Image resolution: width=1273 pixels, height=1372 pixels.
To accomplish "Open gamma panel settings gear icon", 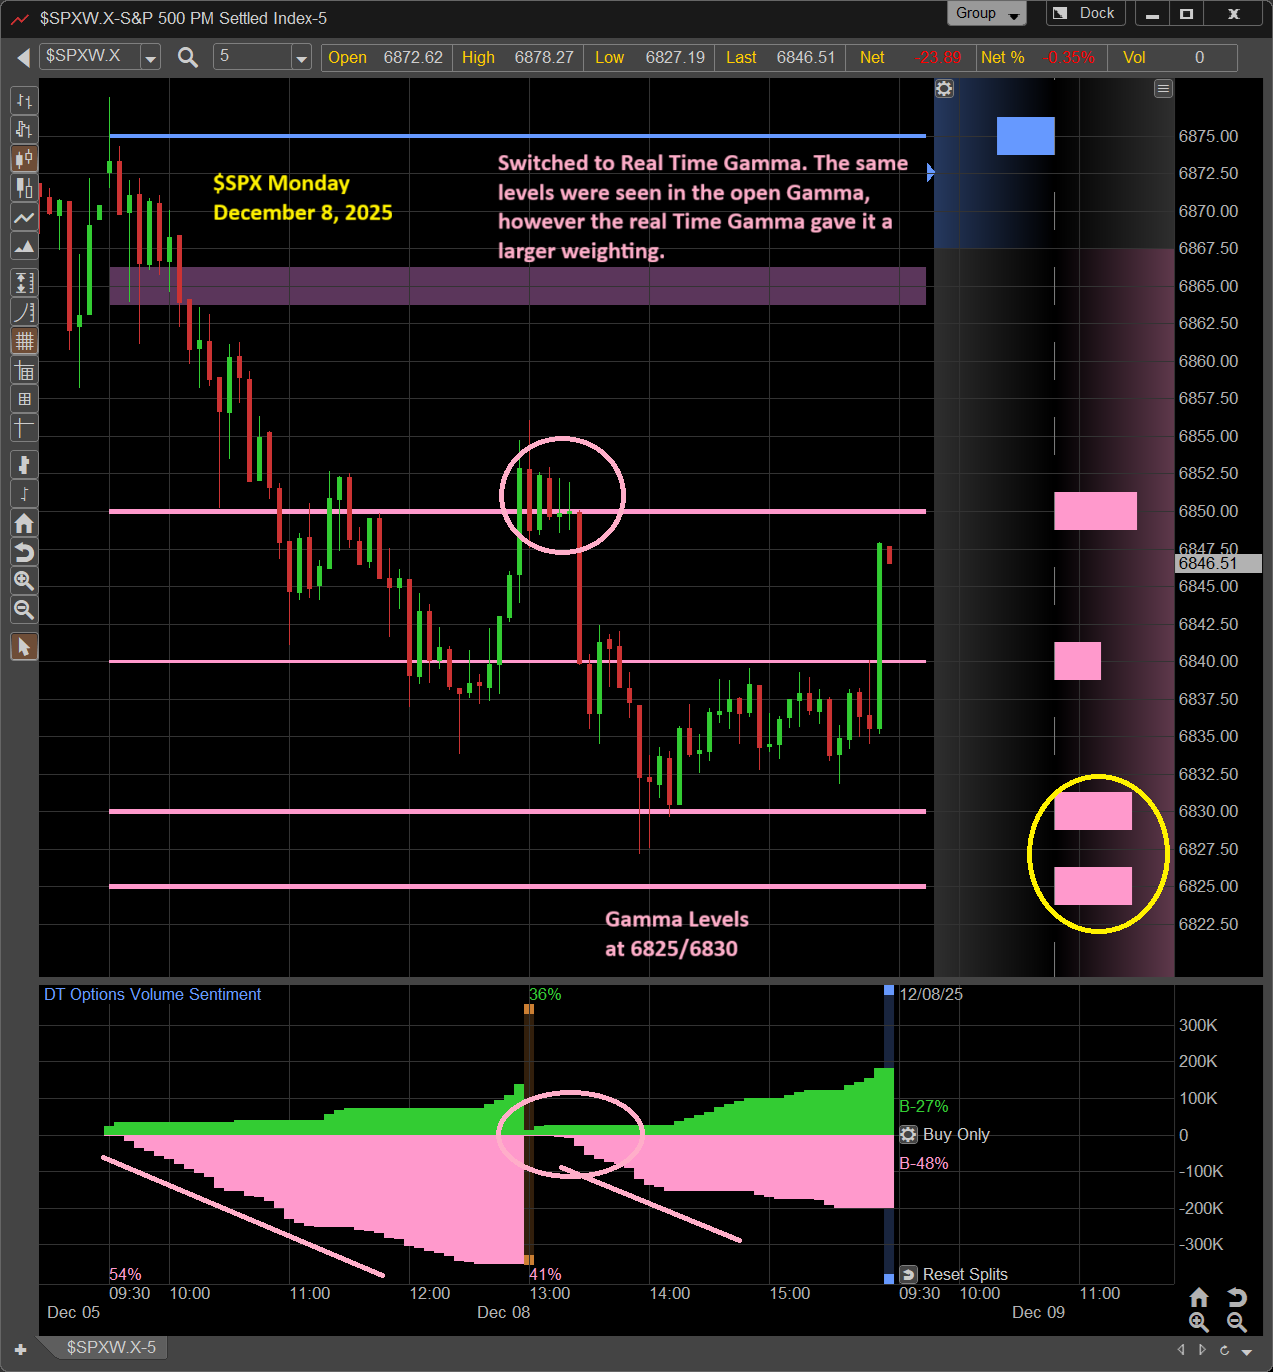I will point(944,89).
